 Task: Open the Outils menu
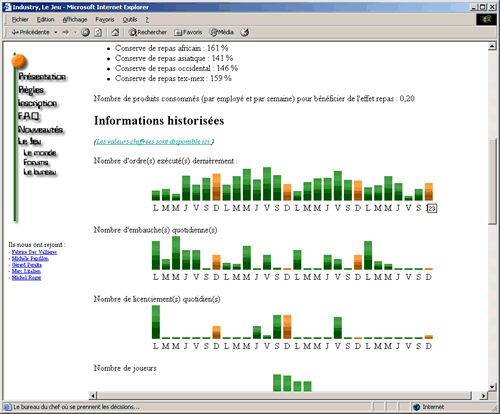pos(130,20)
